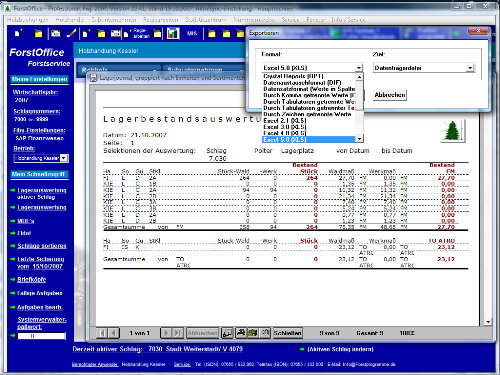
Task: Click the printer setup icon after grey Abbrechen
Action: [227, 333]
